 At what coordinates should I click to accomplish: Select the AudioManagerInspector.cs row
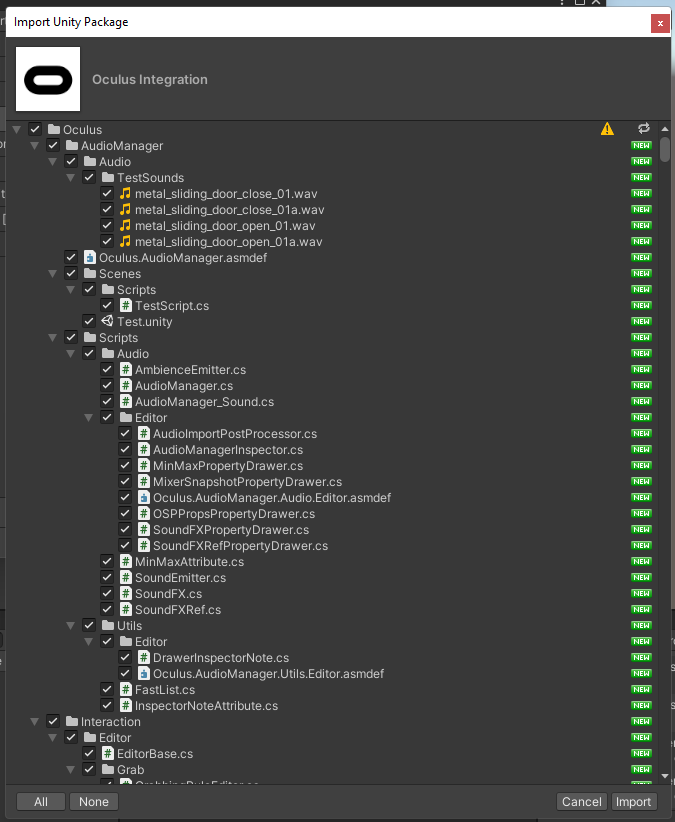(332, 450)
